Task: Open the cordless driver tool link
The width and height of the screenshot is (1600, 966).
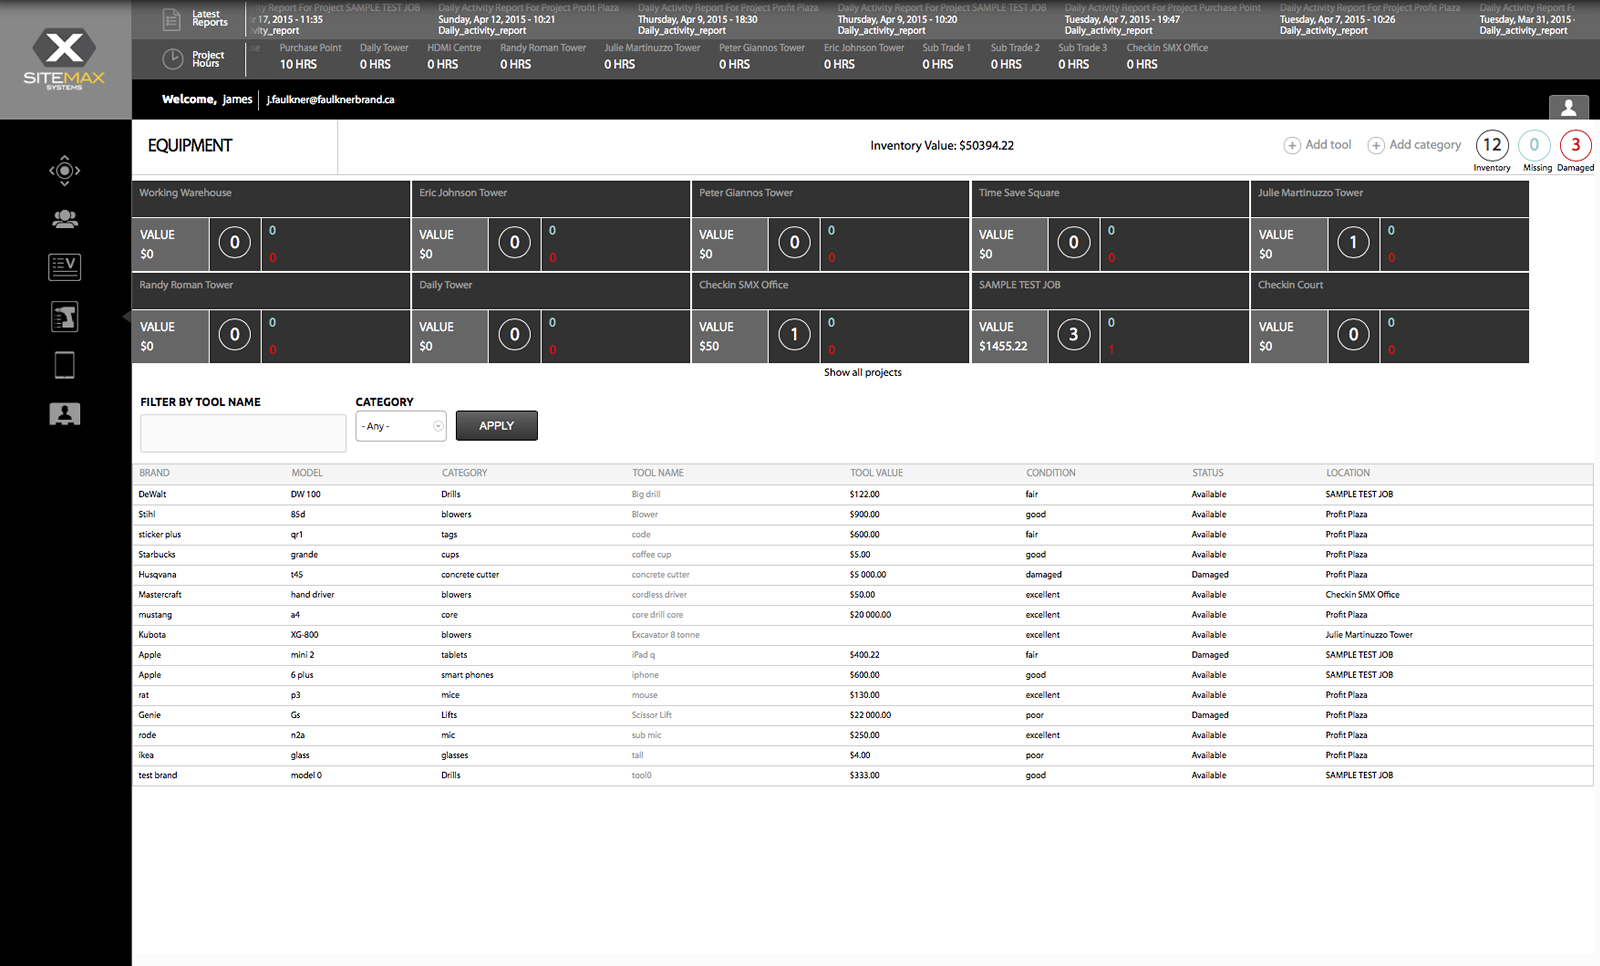Action: click(659, 595)
